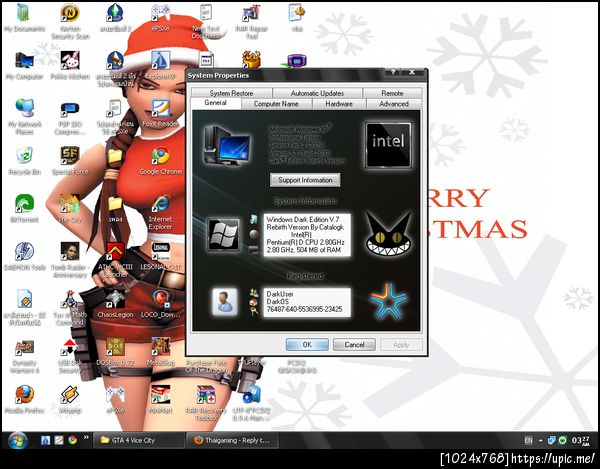Switch to the Computer Name tab
The image size is (600, 469).
[x=276, y=104]
